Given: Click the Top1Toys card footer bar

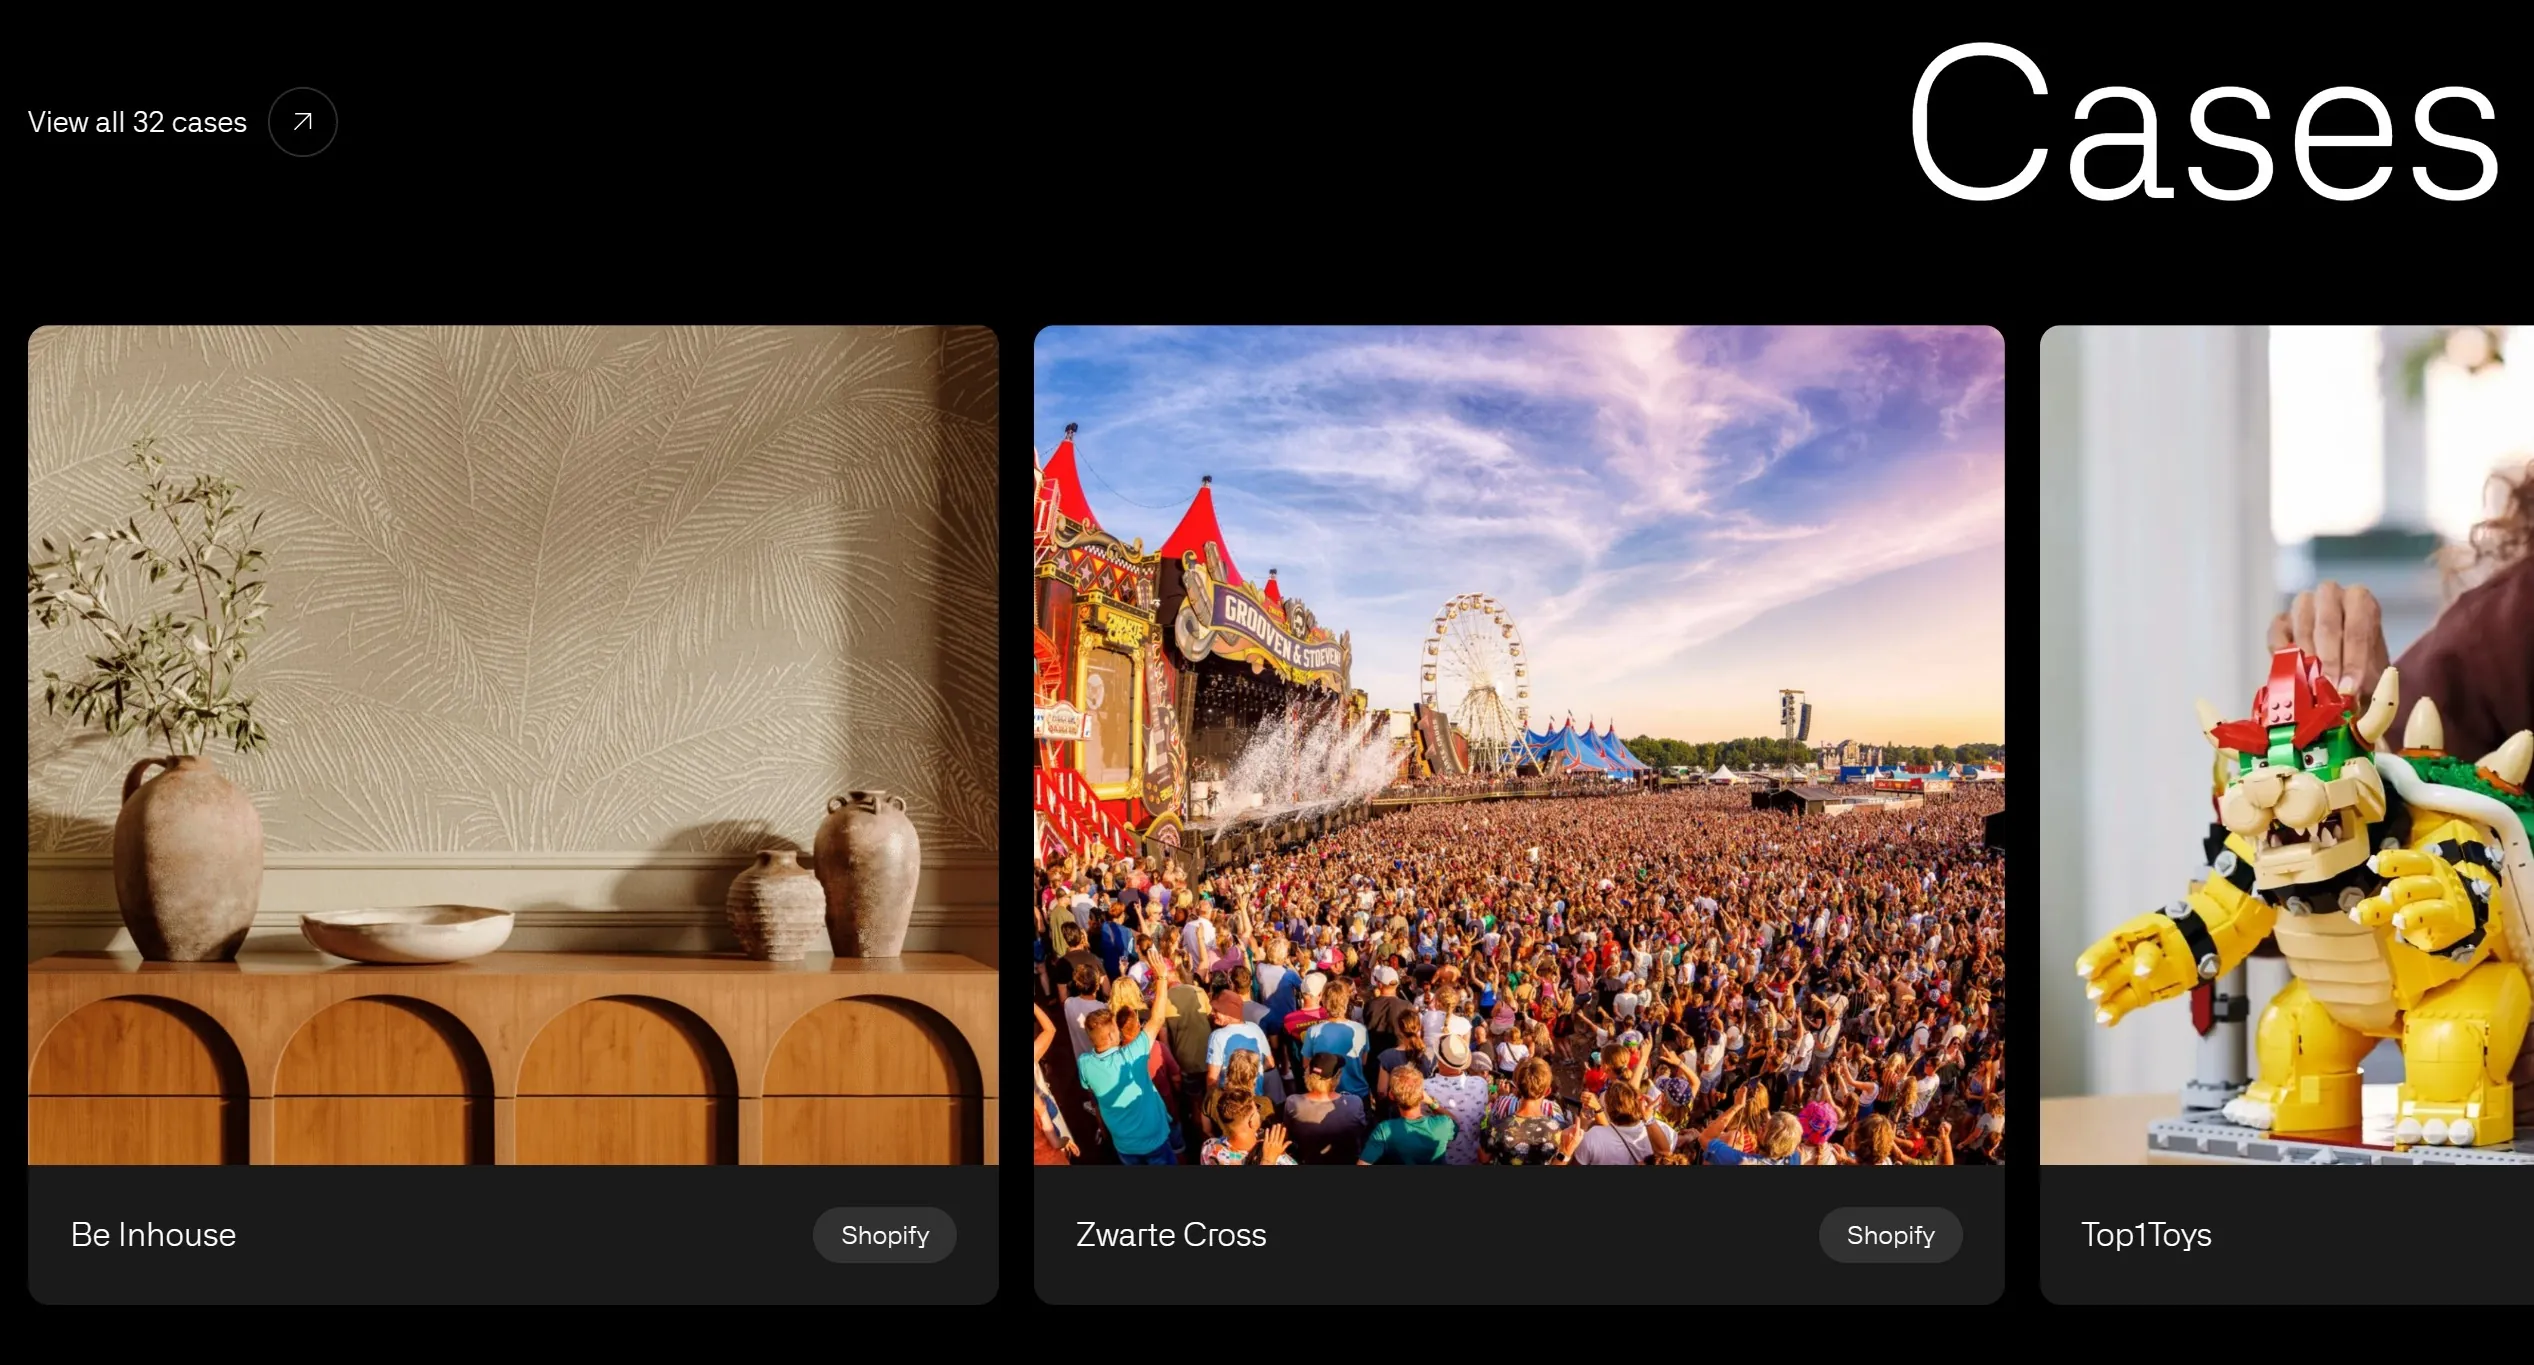Looking at the screenshot, I should coord(2287,1235).
